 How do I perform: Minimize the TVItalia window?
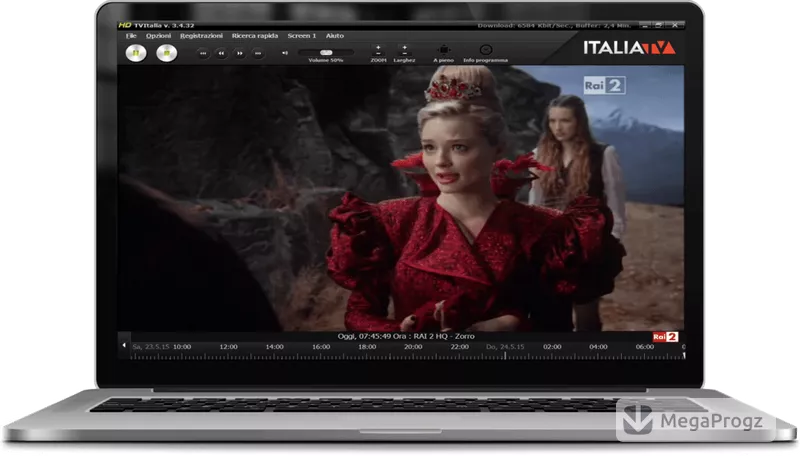pos(645,25)
